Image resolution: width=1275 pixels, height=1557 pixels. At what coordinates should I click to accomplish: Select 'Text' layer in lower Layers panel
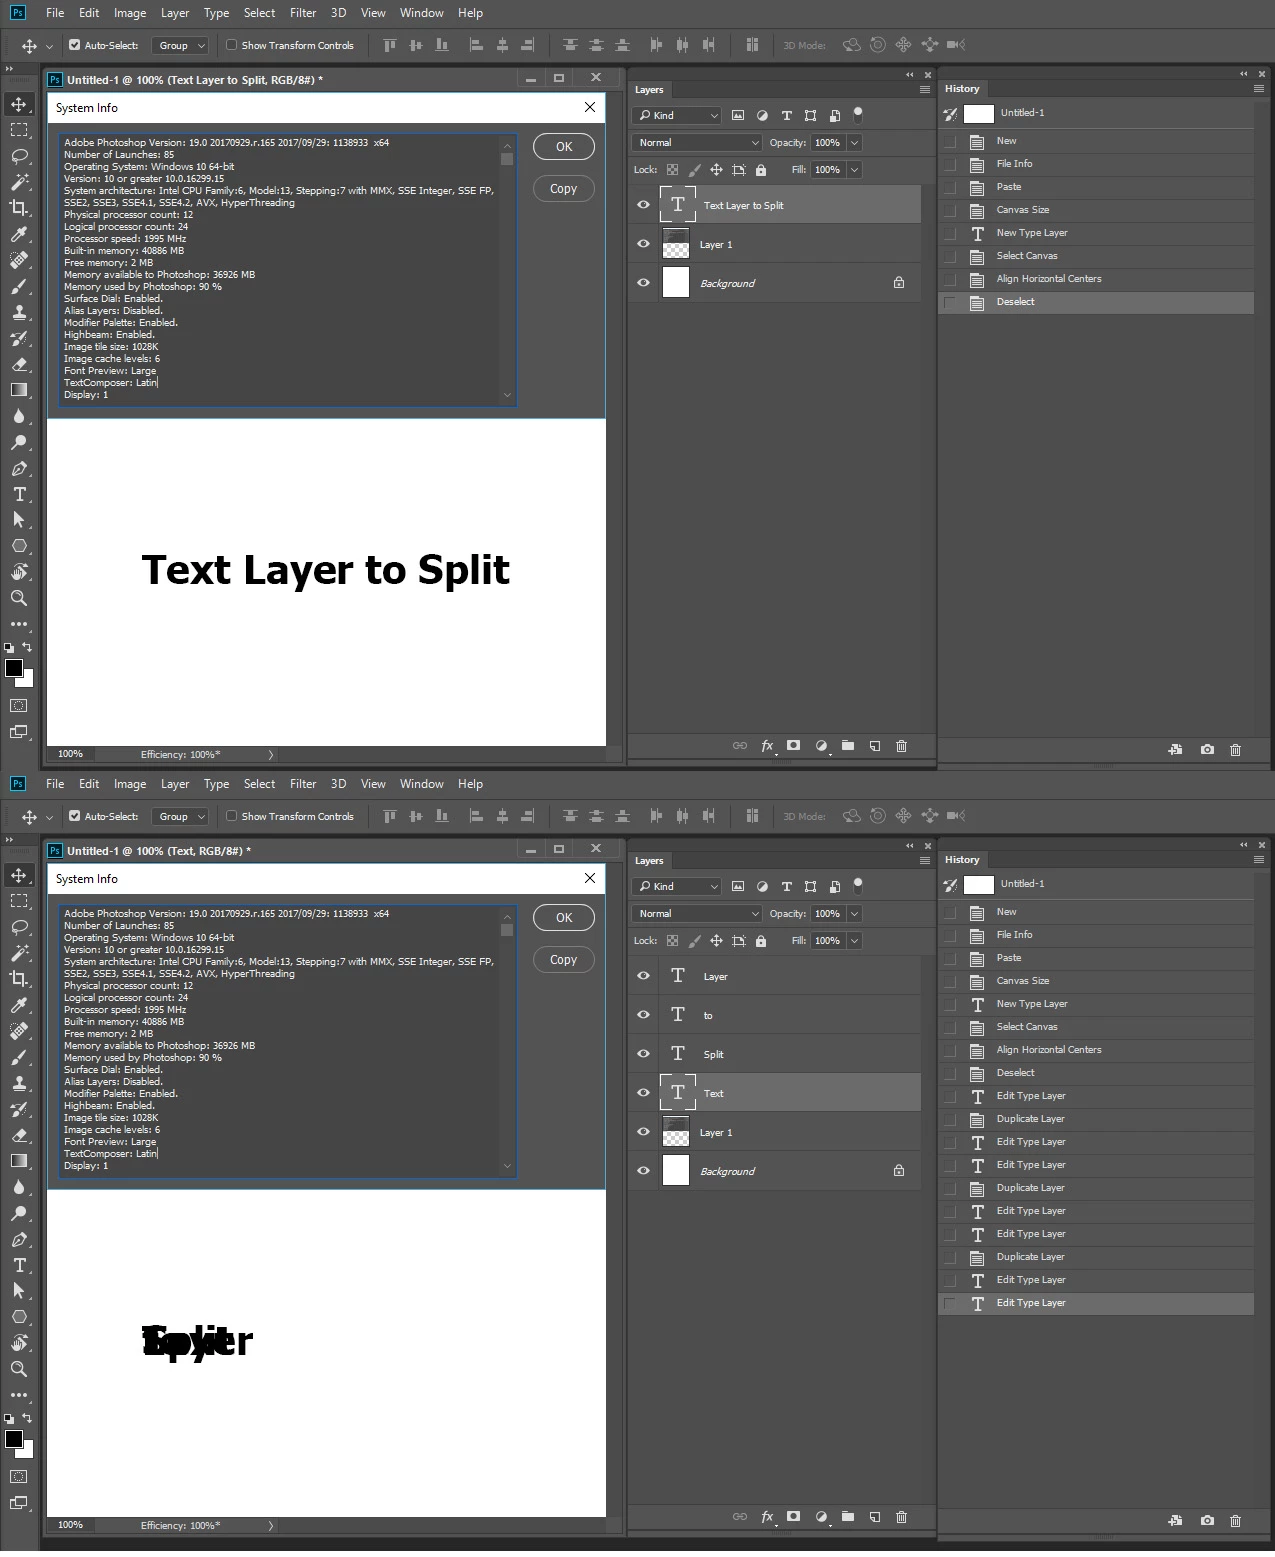point(775,1093)
